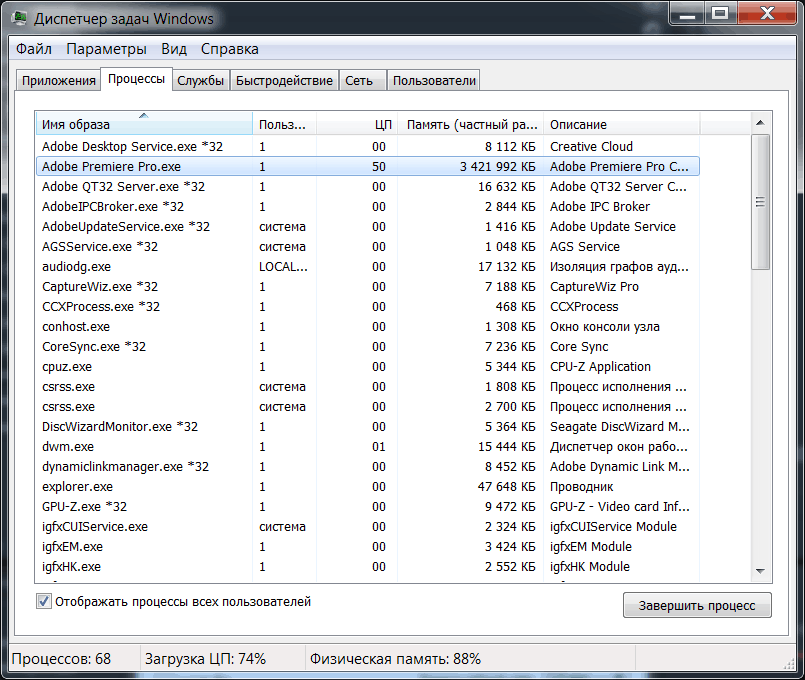The image size is (805, 680).
Task: Switch to the Пользователи tab
Action: (434, 81)
